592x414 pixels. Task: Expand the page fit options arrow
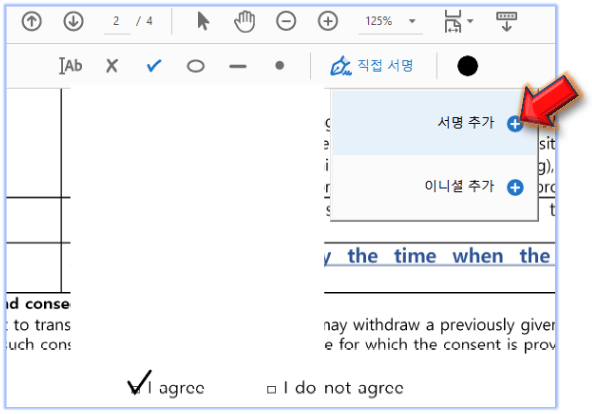tap(470, 21)
